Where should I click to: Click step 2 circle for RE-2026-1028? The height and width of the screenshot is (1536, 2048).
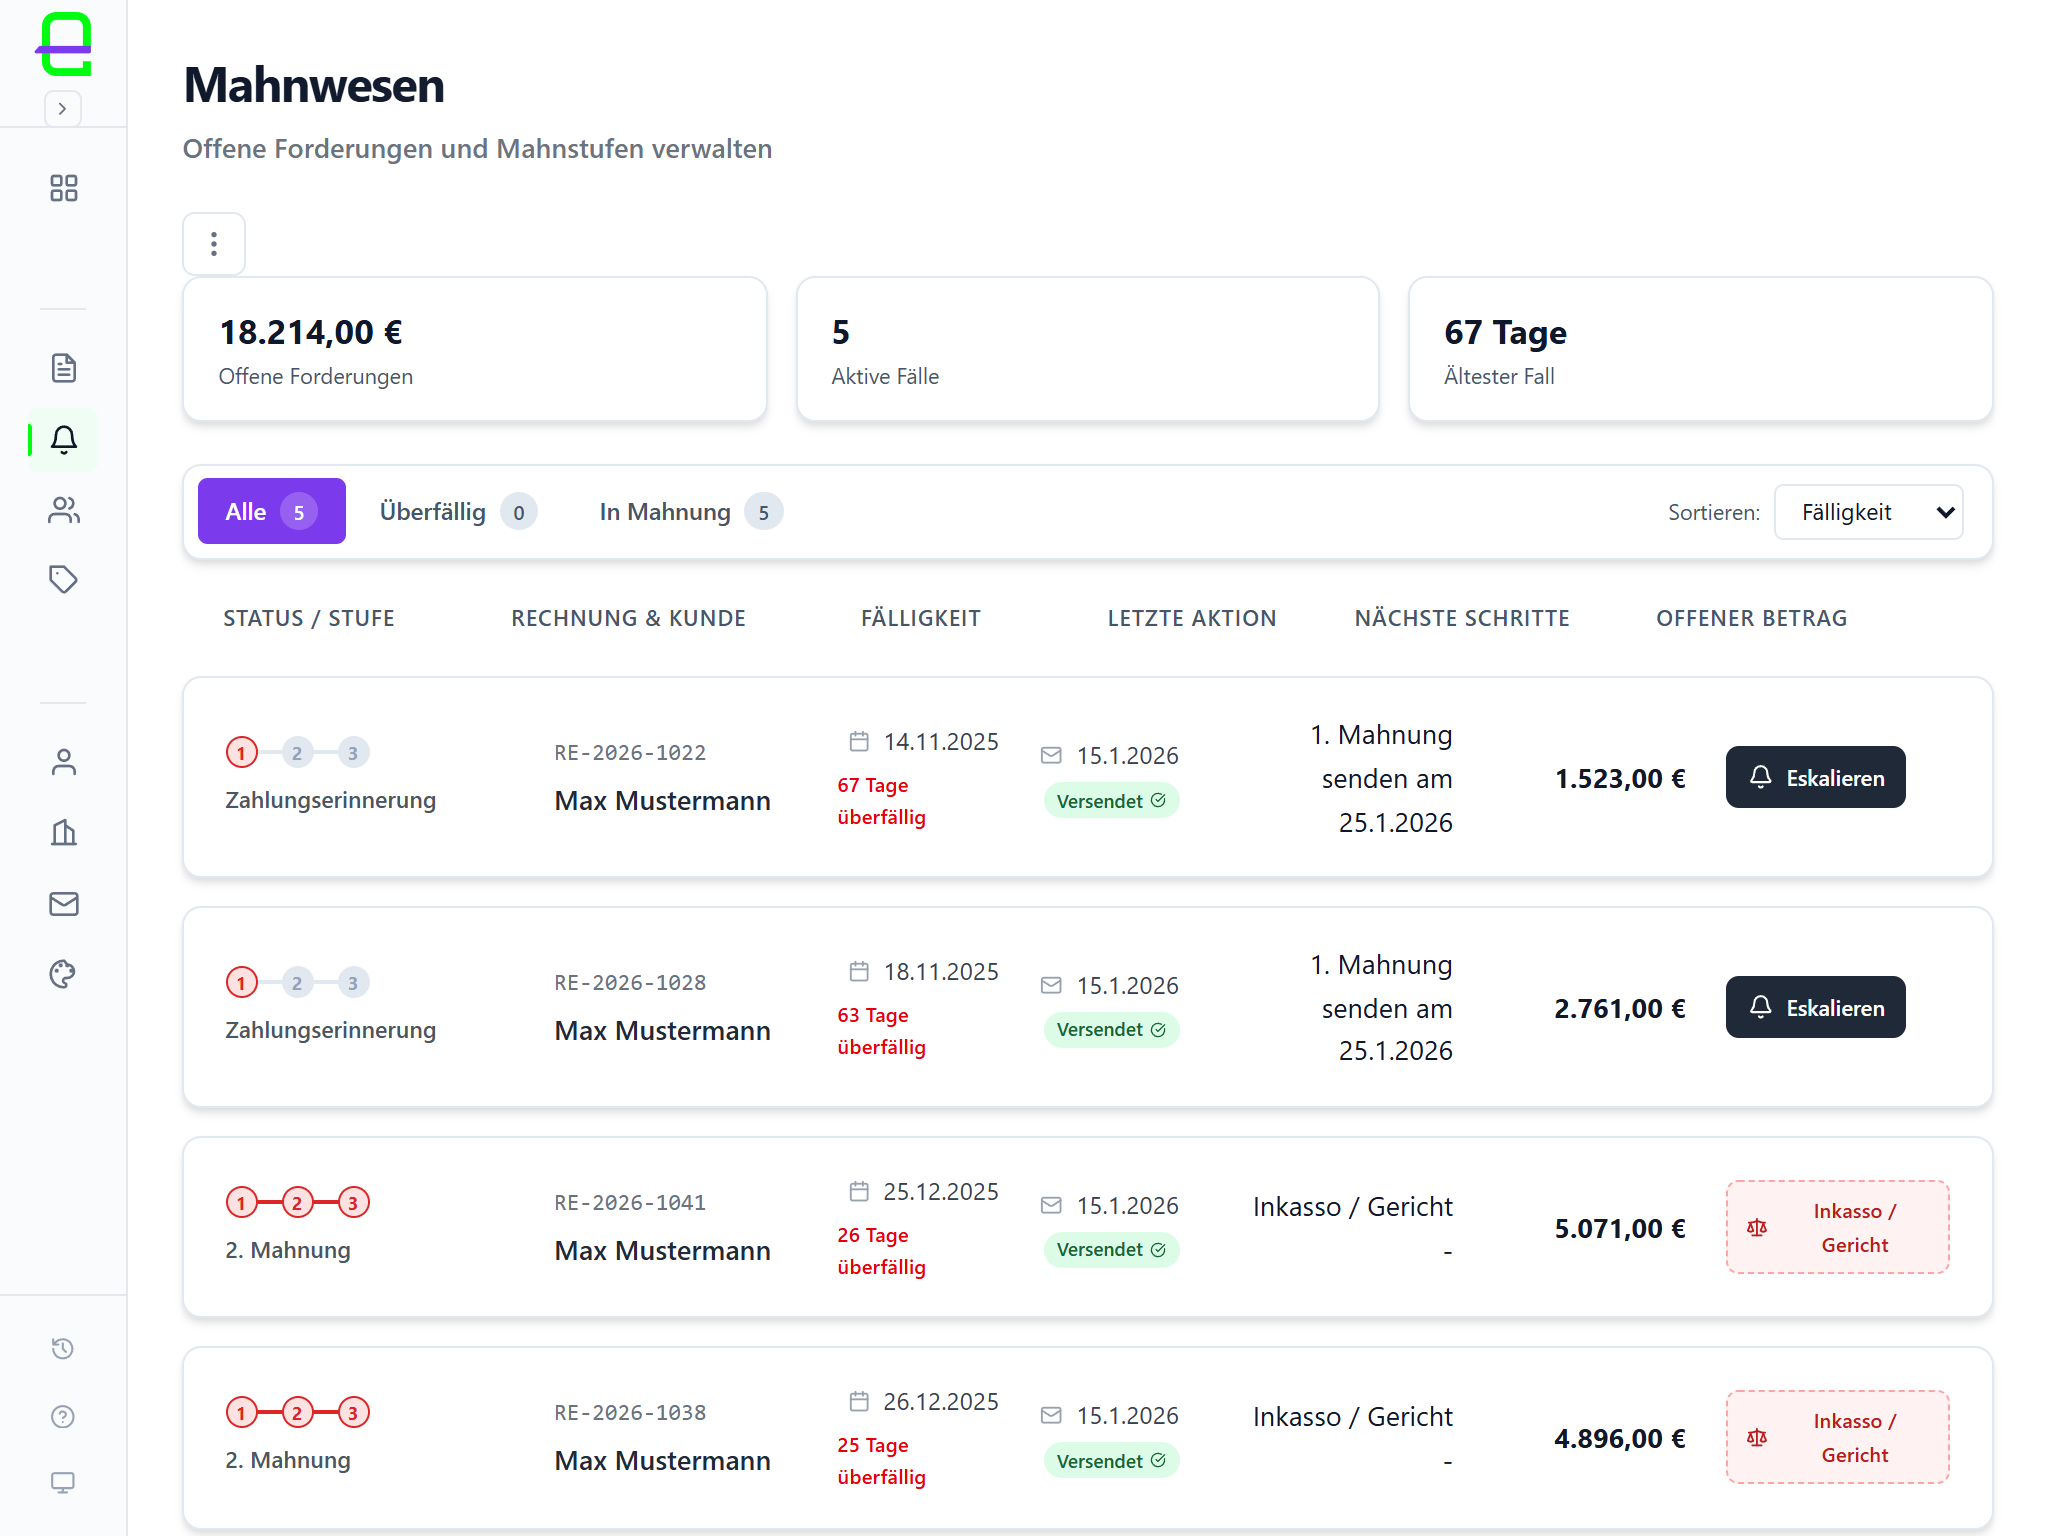[x=297, y=983]
